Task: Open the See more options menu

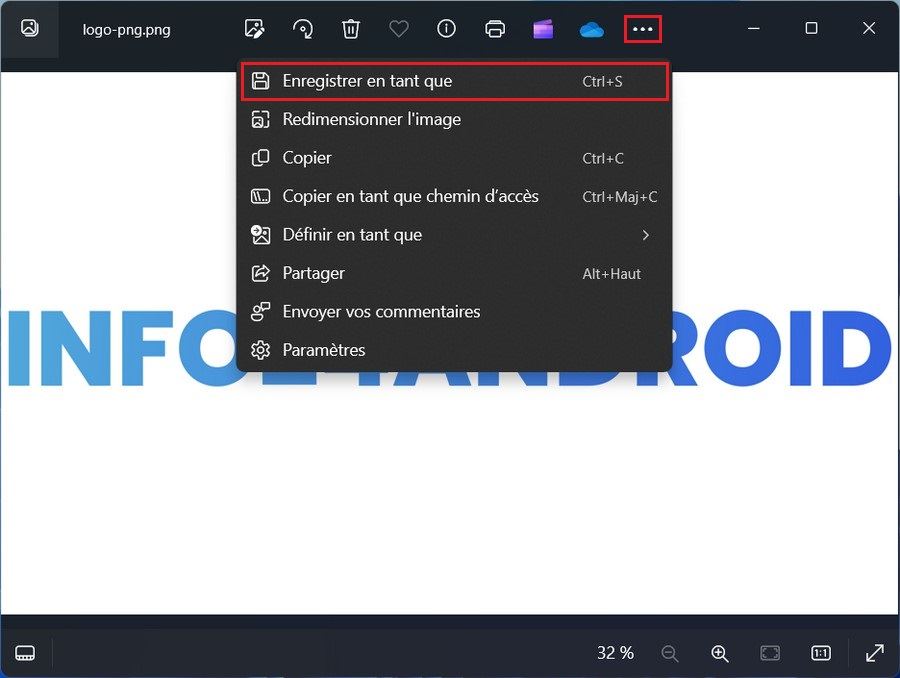Action: 642,29
